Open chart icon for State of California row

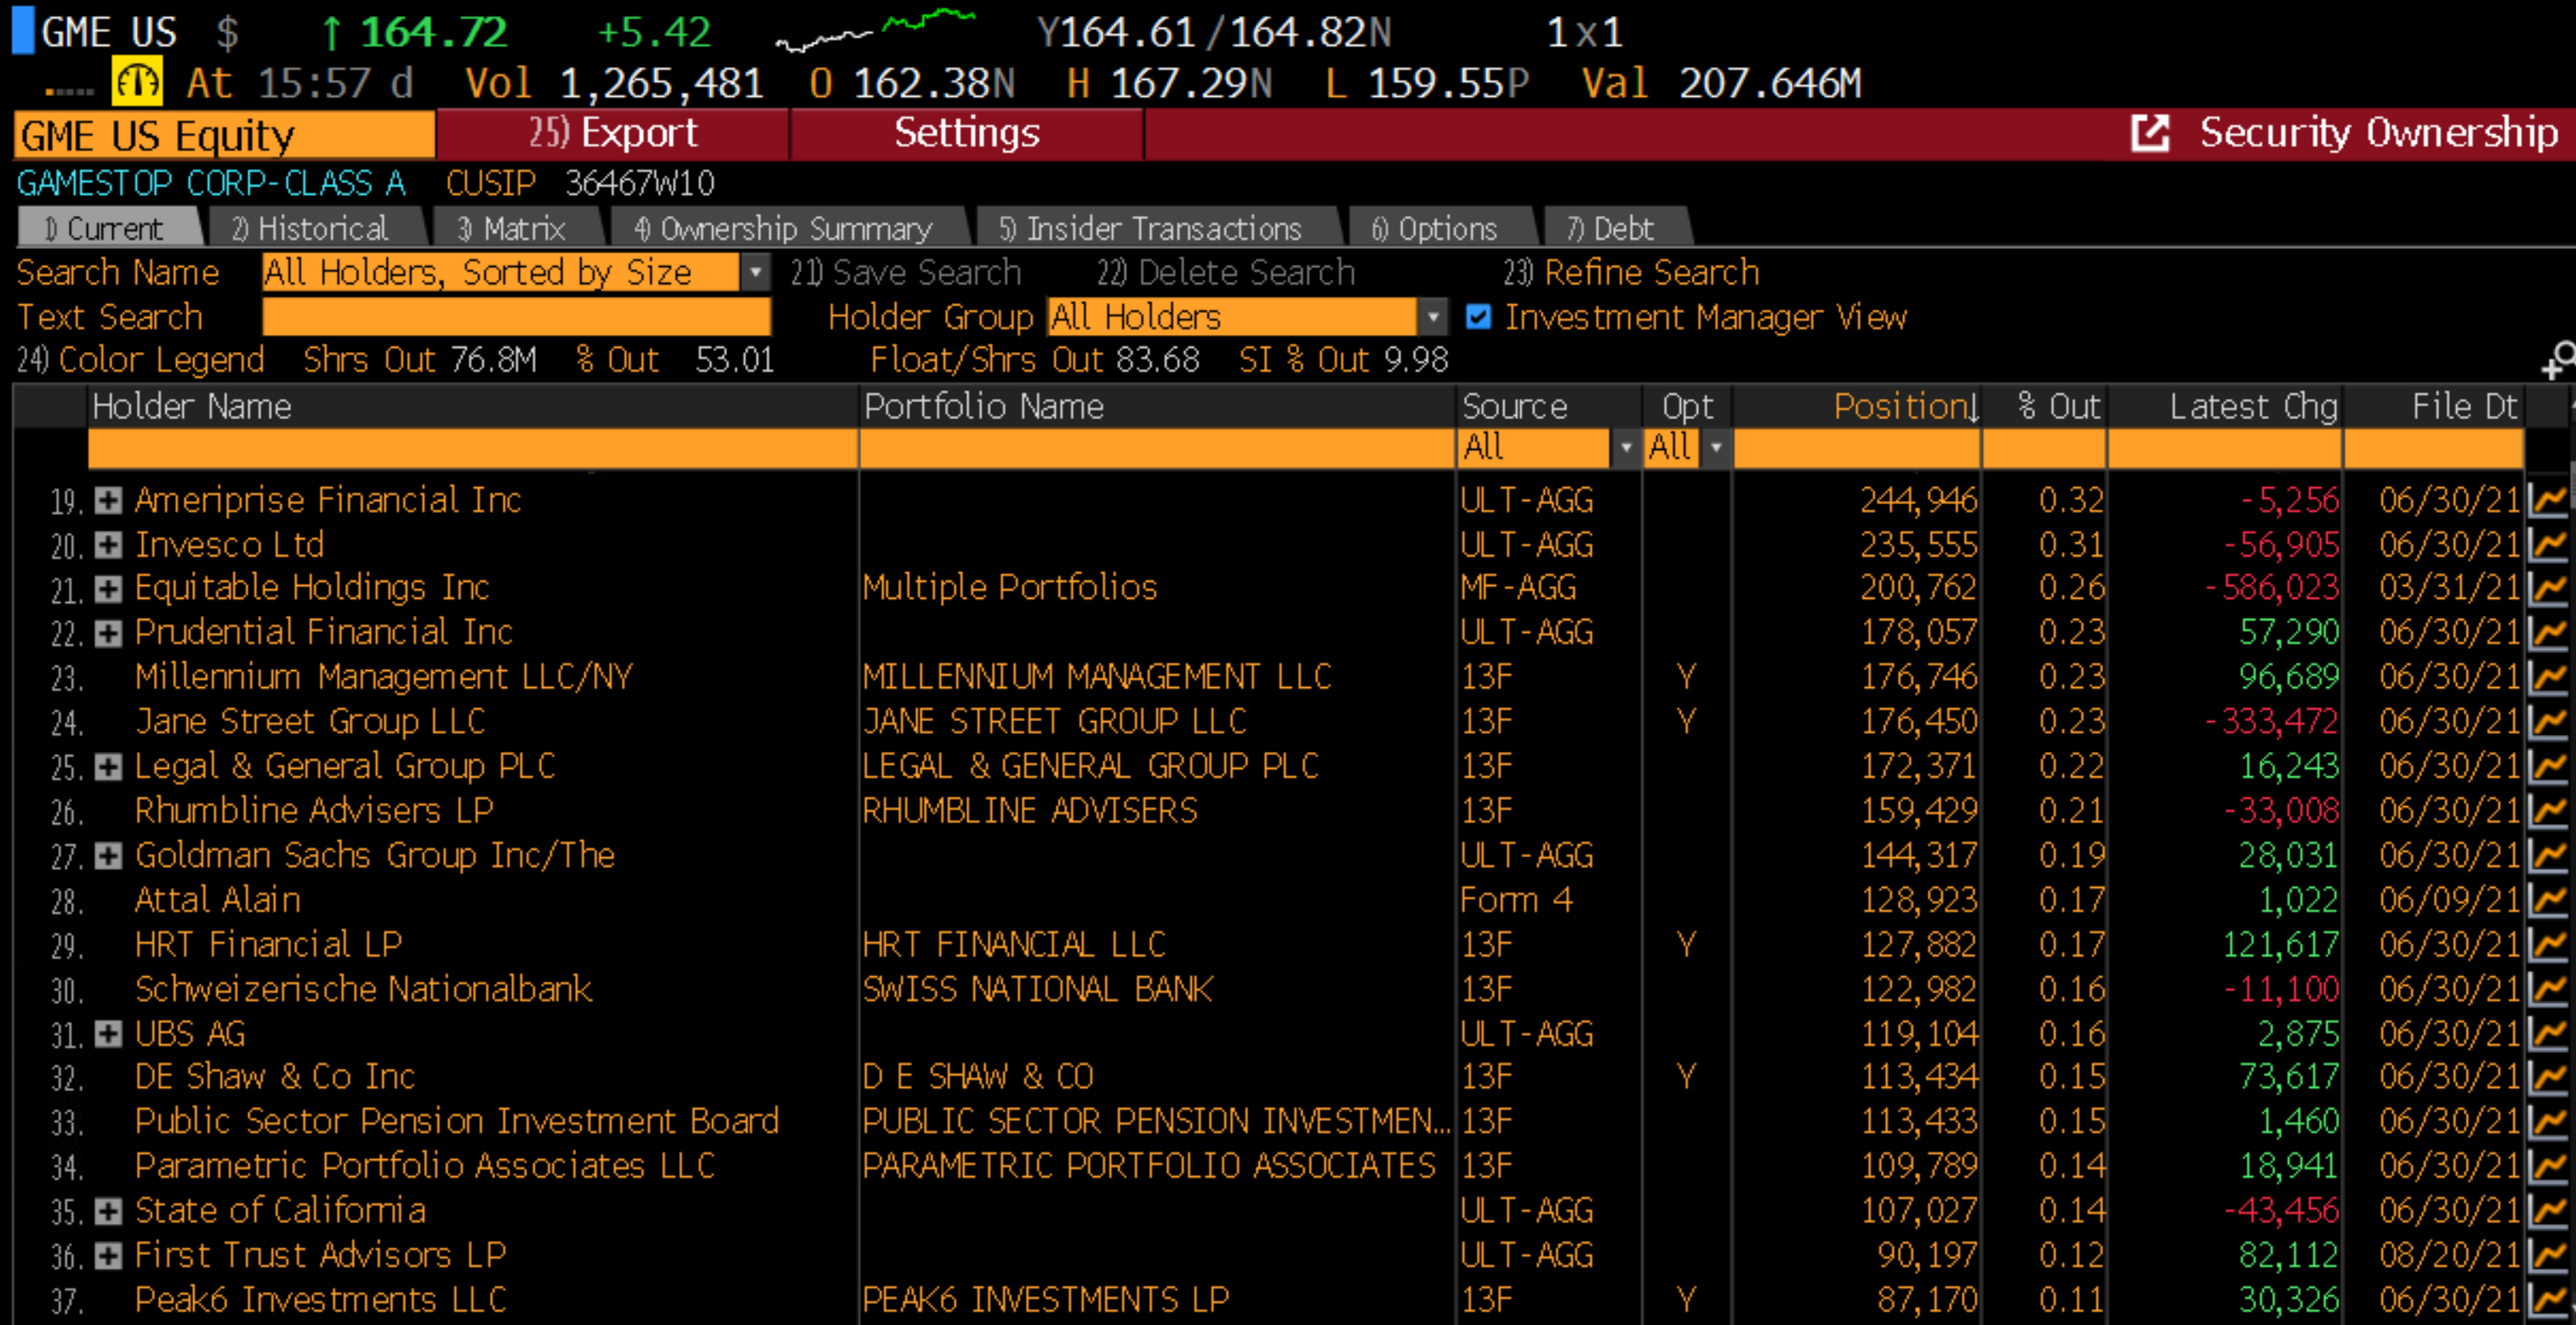pos(2548,1211)
